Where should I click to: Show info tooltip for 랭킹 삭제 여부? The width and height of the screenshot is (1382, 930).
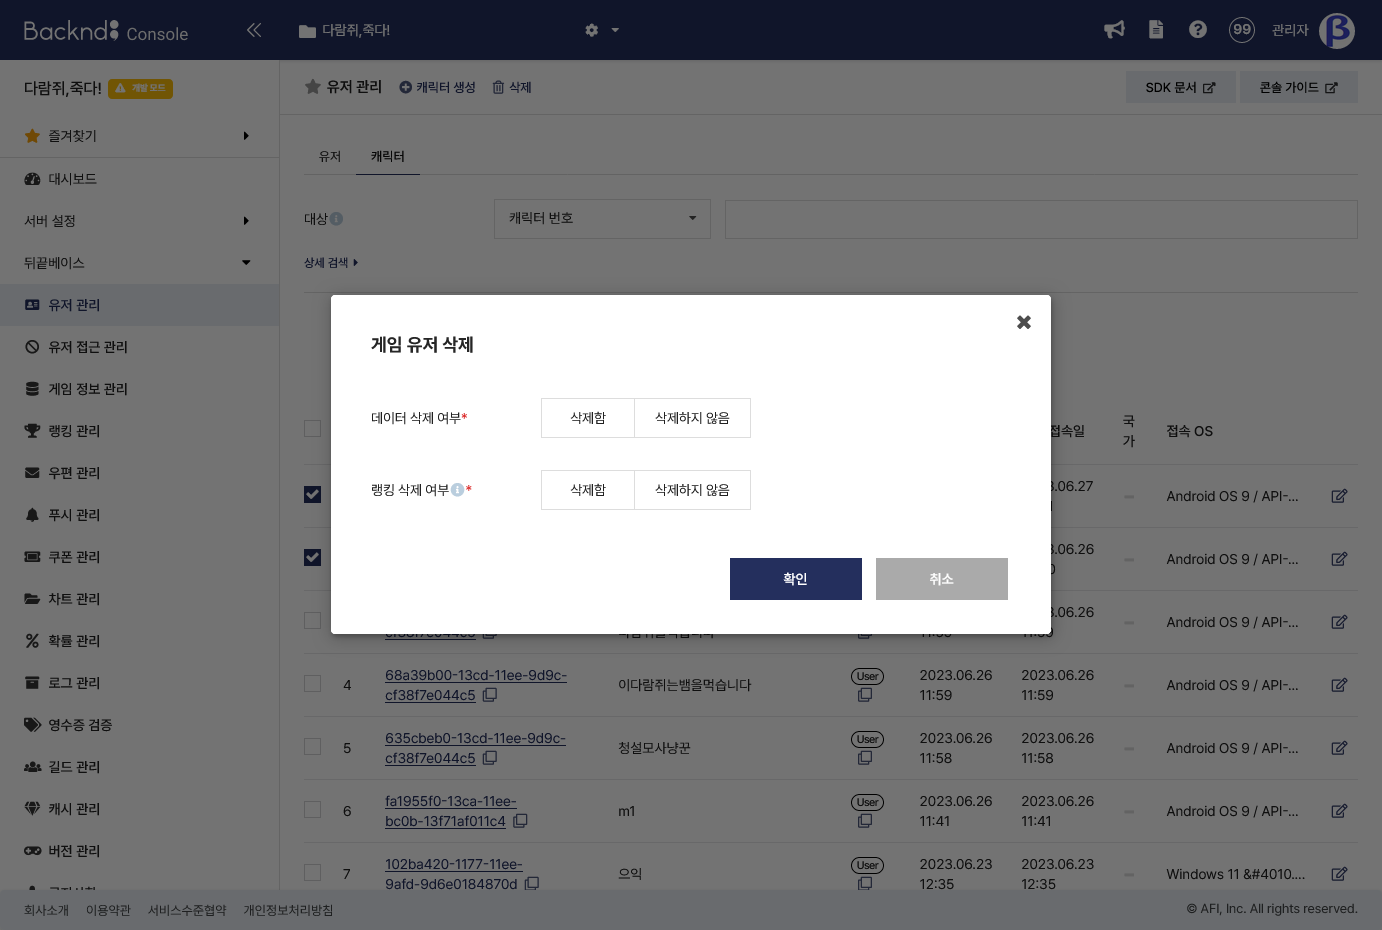(x=457, y=490)
